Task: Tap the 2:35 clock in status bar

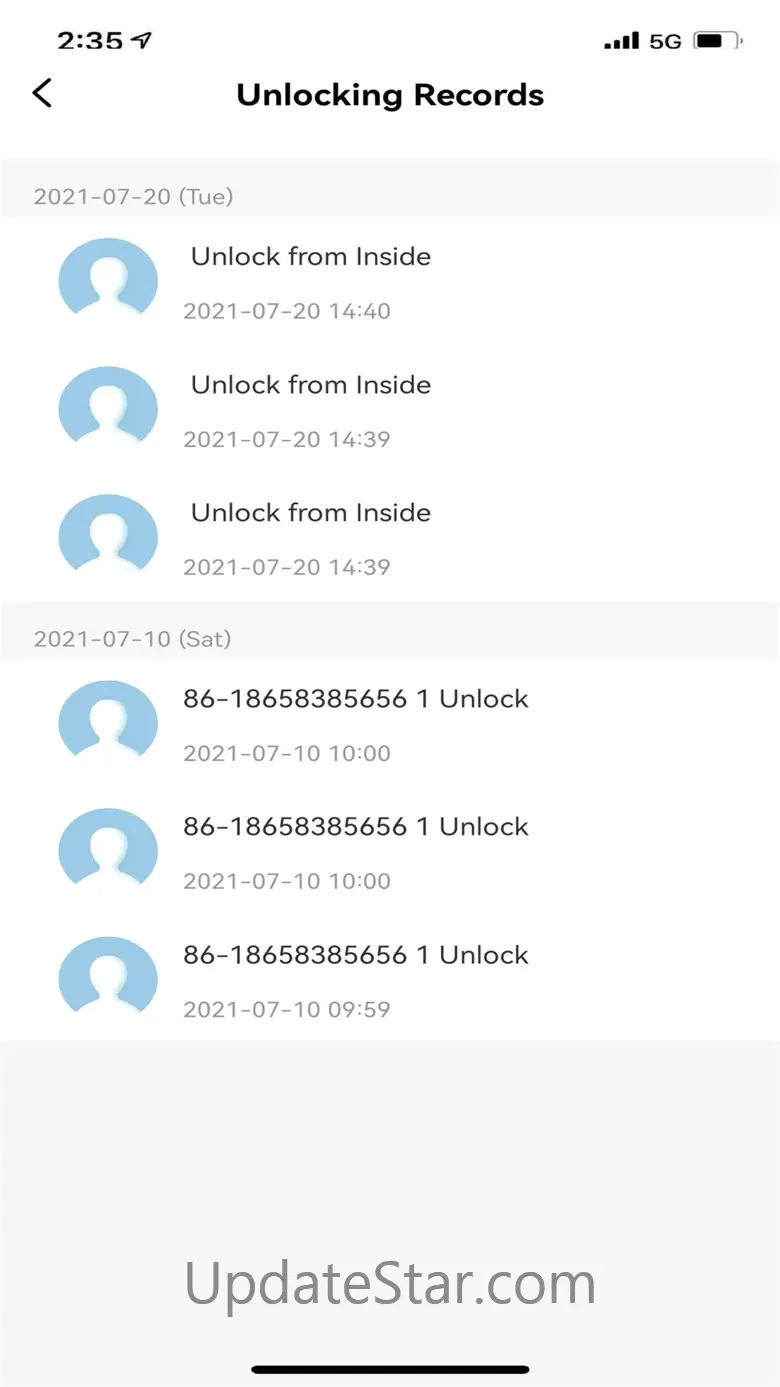Action: [90, 41]
